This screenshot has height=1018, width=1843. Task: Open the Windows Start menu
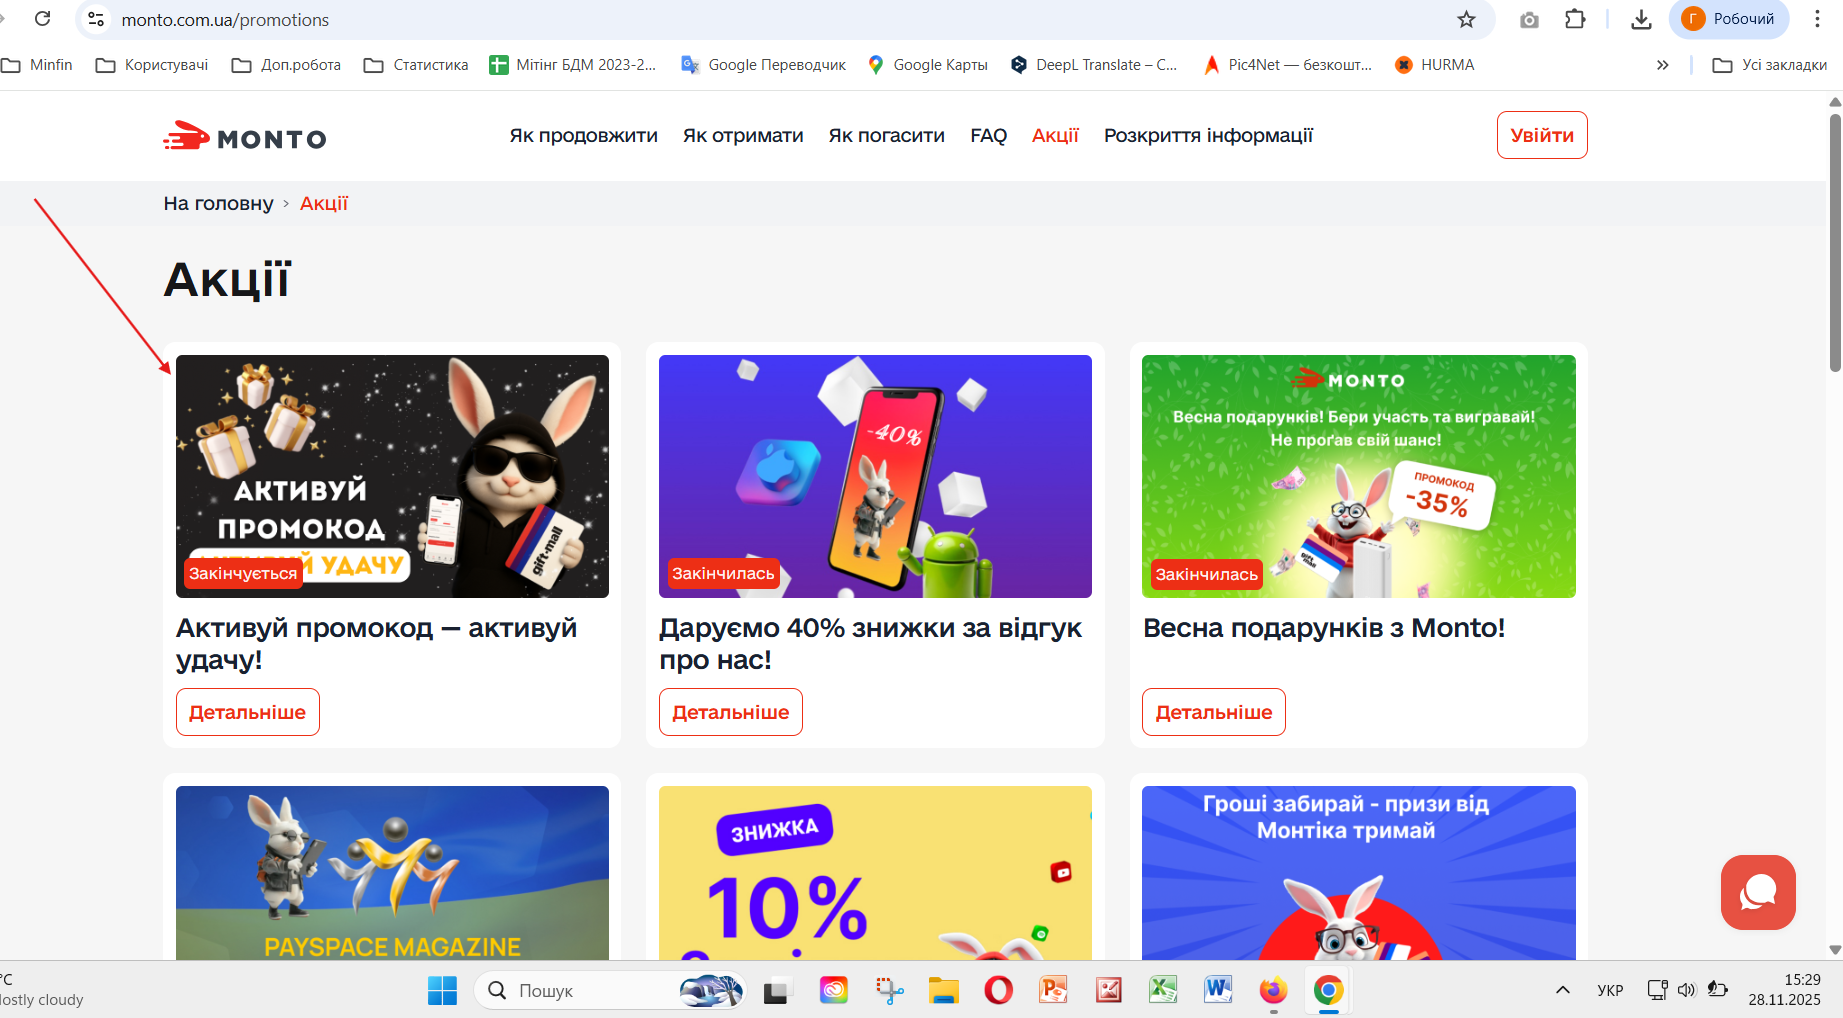point(442,990)
